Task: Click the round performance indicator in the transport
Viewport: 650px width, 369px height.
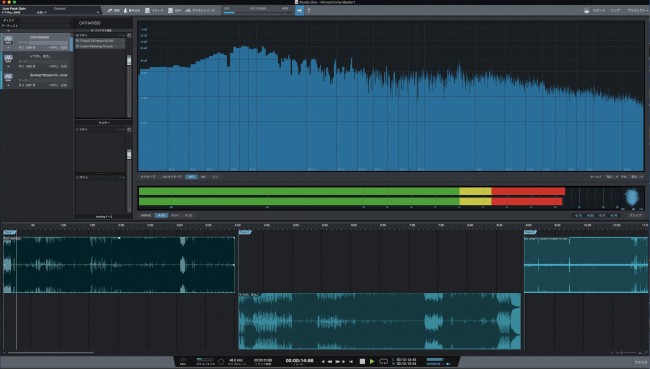Action: (x=221, y=362)
